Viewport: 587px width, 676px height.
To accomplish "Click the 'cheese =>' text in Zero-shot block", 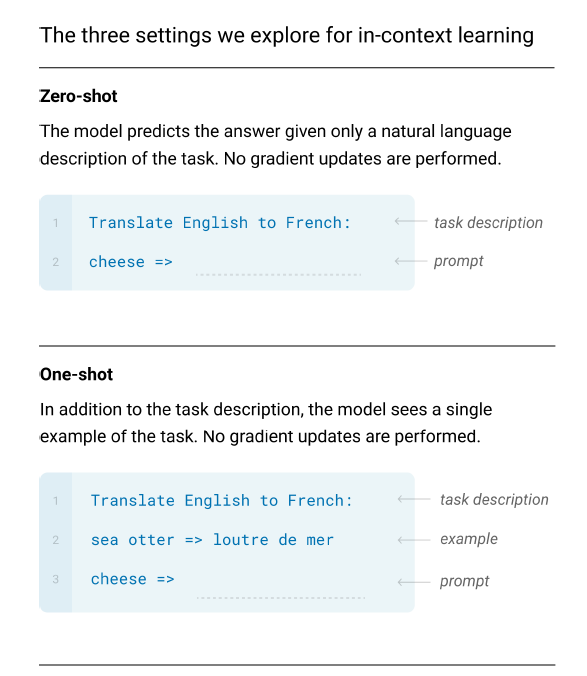I will [131, 262].
